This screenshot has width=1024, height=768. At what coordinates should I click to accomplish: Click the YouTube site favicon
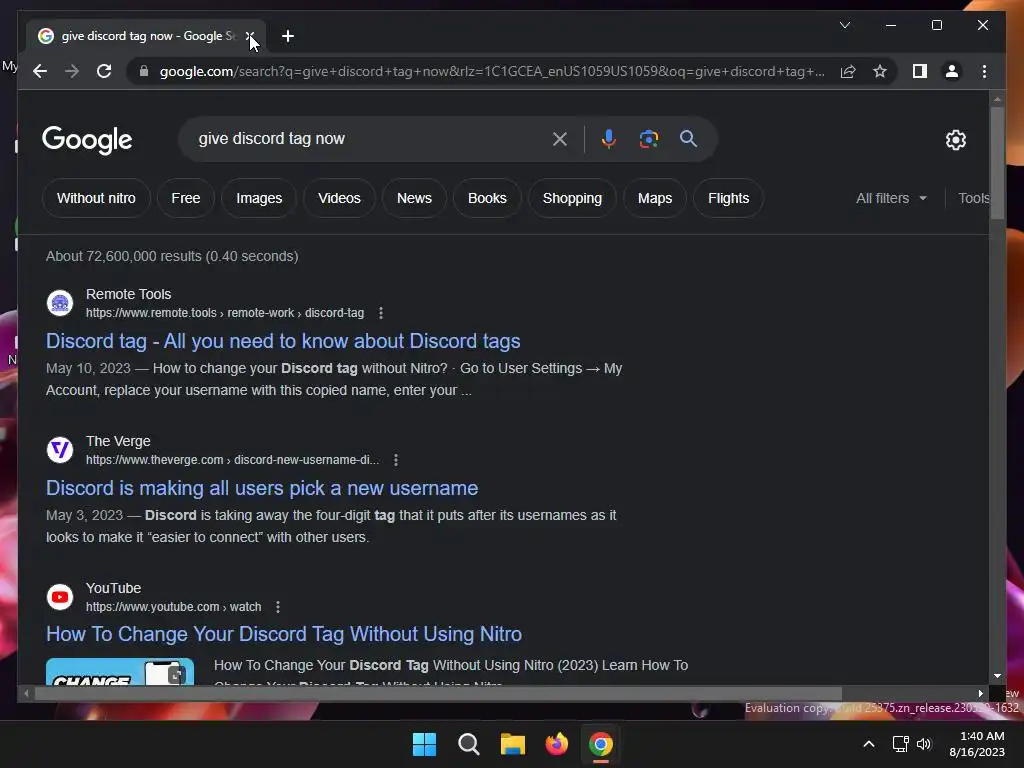click(60, 597)
